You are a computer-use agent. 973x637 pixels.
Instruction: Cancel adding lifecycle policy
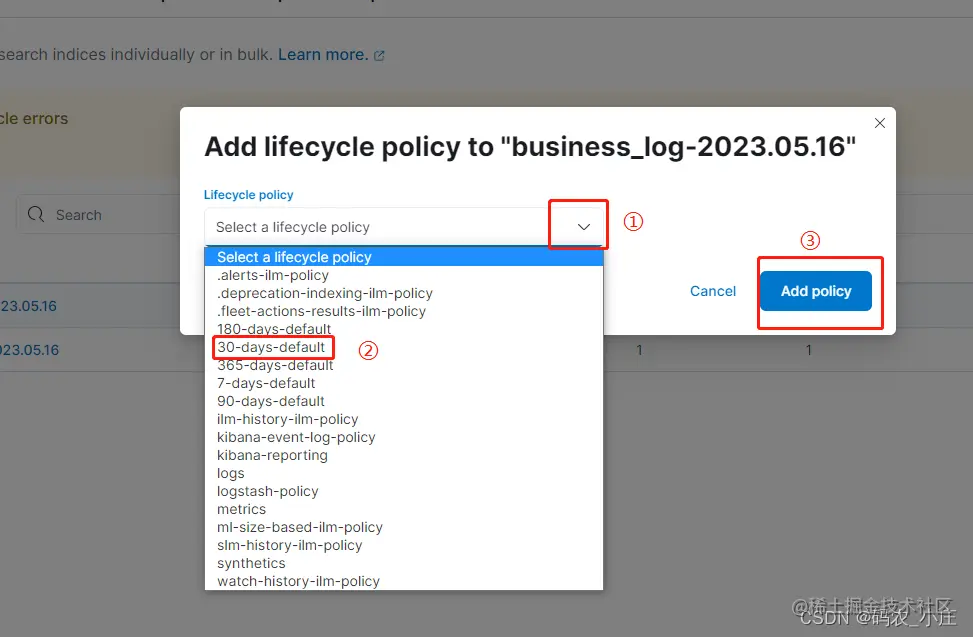coord(712,291)
